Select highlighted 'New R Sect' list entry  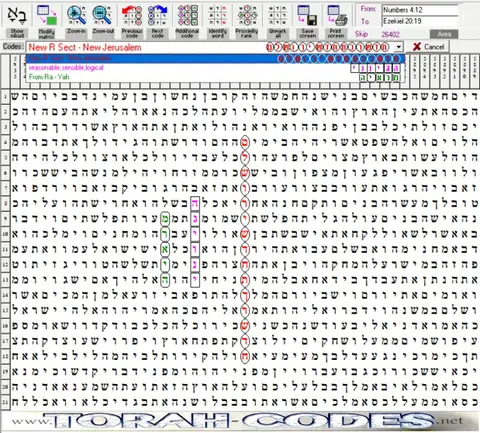tap(215, 59)
